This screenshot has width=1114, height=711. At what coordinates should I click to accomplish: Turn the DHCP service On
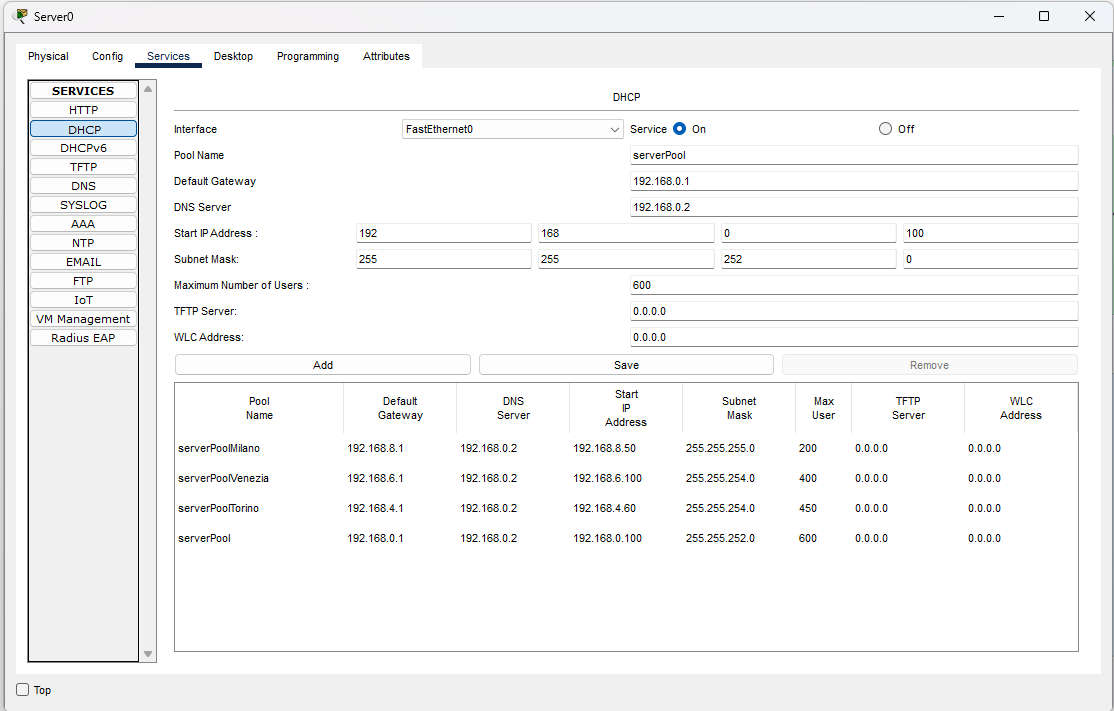coord(679,128)
